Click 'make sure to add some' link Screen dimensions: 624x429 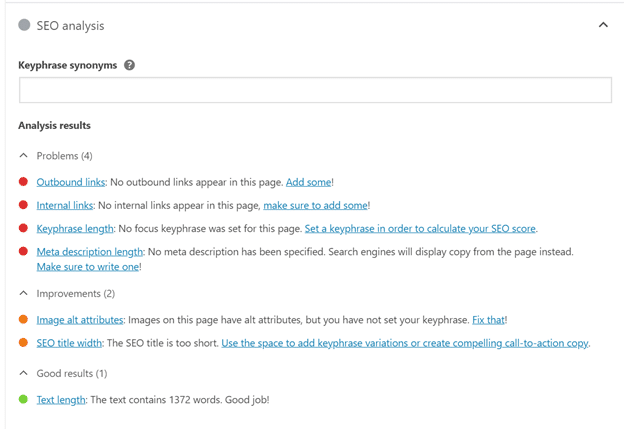coord(315,205)
